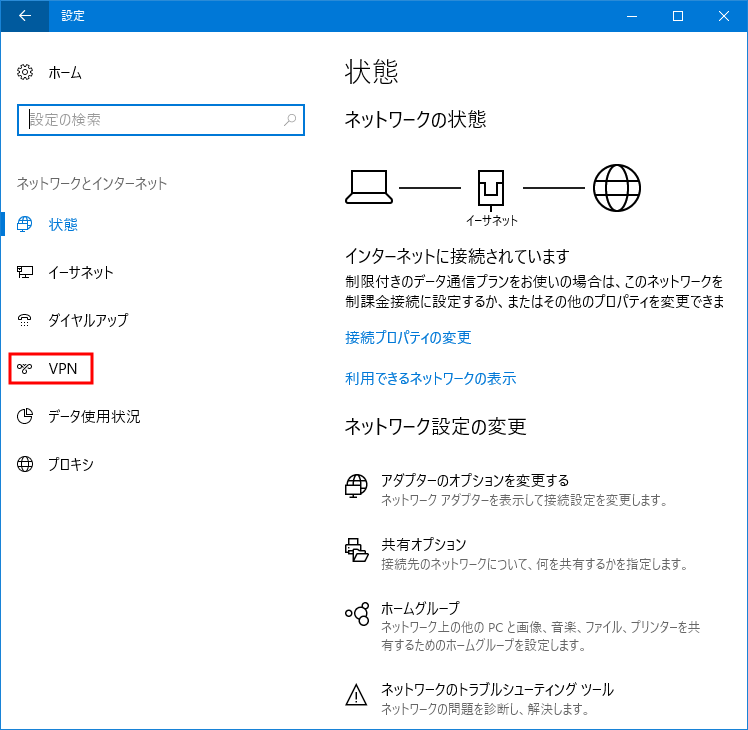Click the data usage pie icon
748x730 pixels.
(x=26, y=417)
